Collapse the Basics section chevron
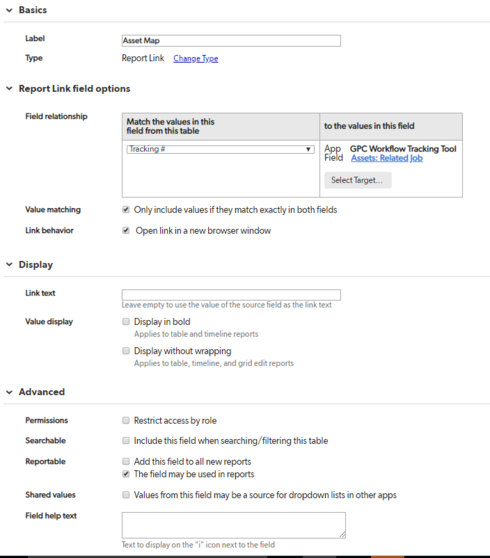 point(9,10)
